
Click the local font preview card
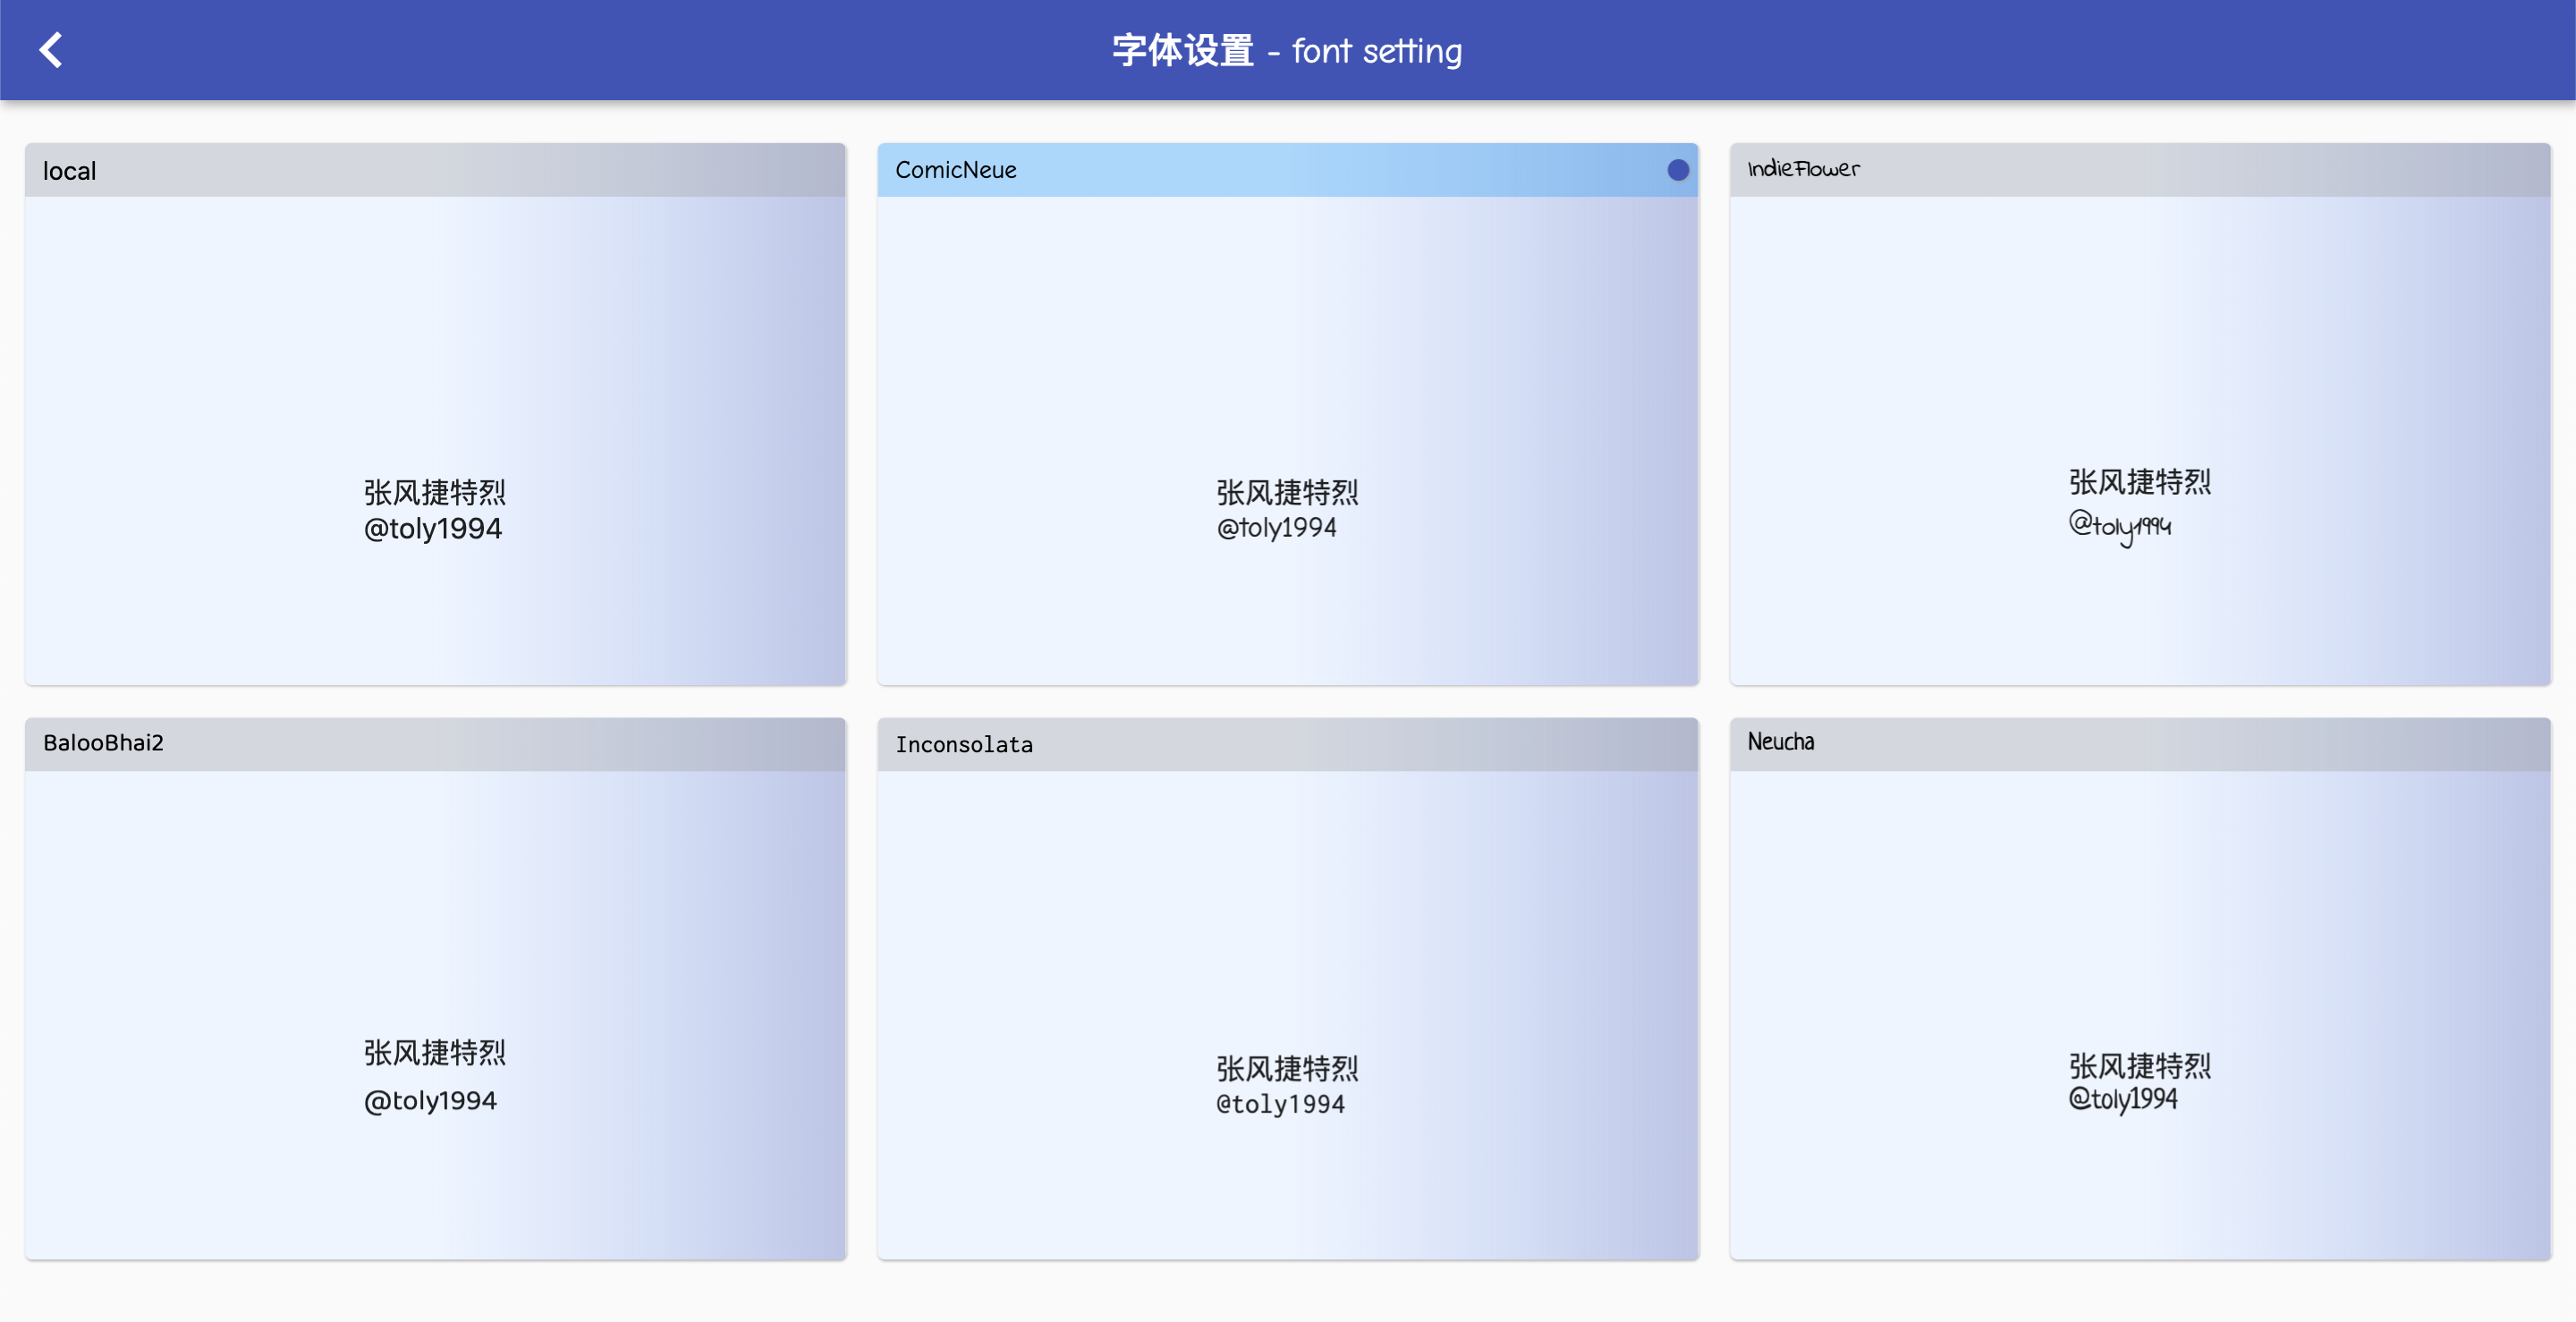tap(435, 380)
